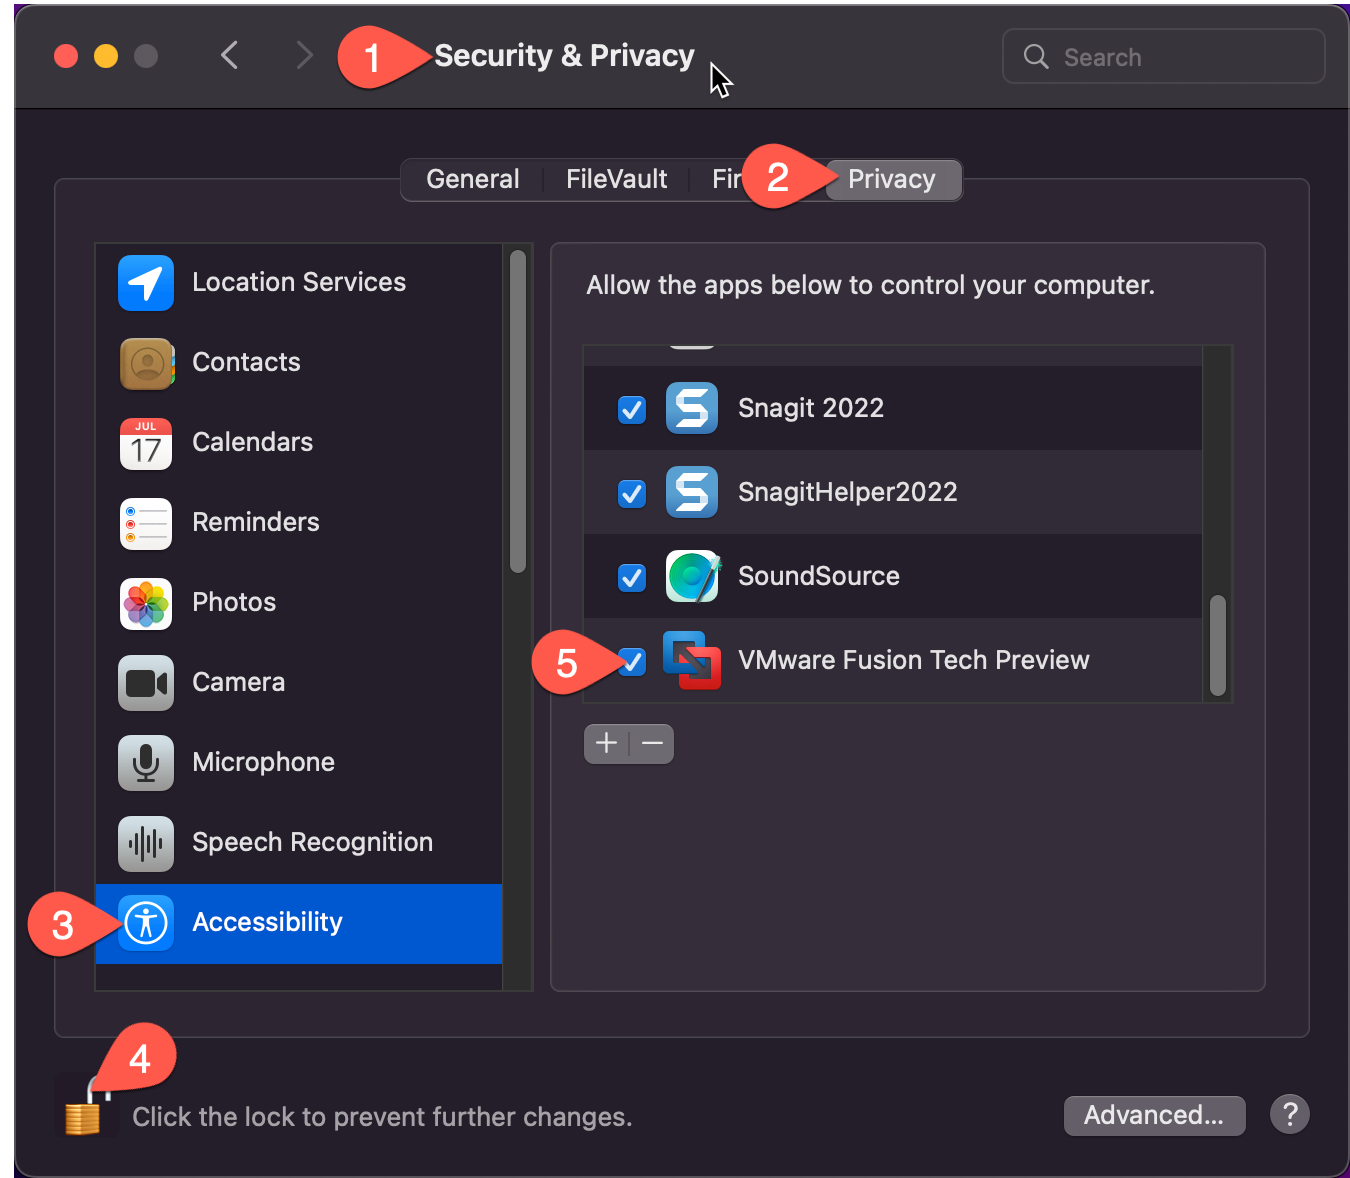Click the Location Services arrow icon
The image size is (1350, 1178).
[x=146, y=283]
